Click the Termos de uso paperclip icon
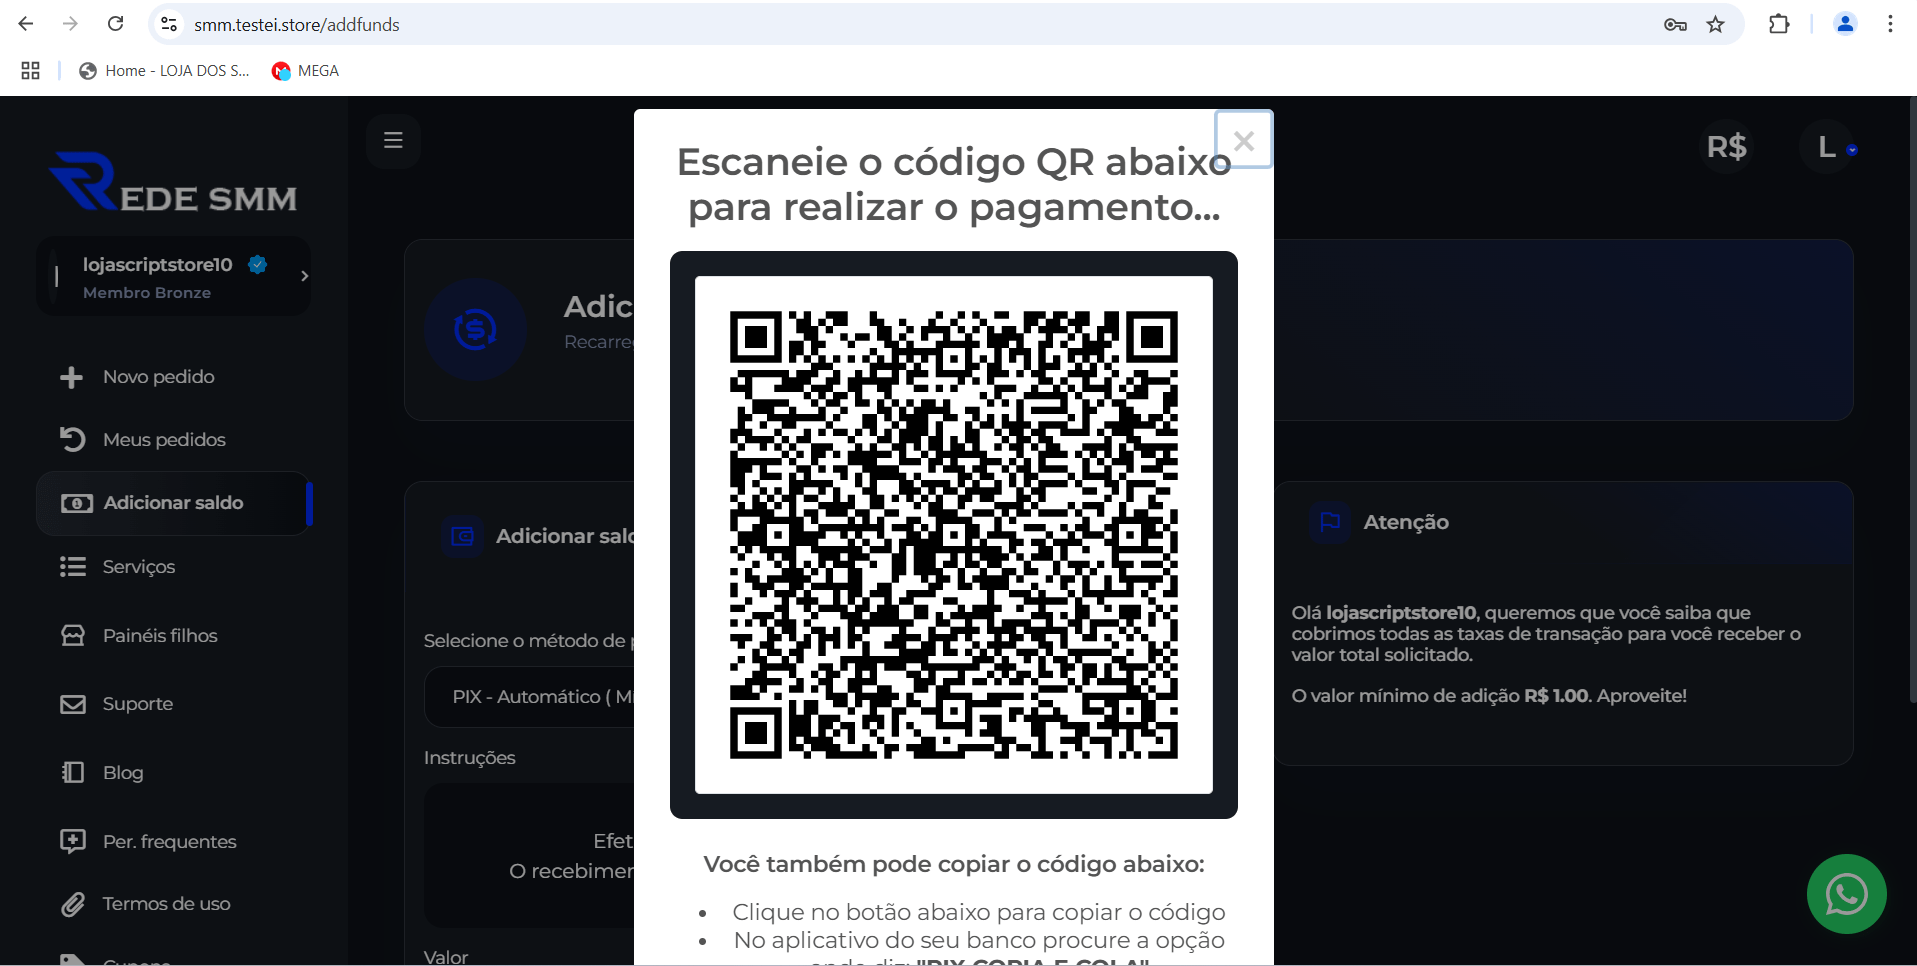 point(73,904)
